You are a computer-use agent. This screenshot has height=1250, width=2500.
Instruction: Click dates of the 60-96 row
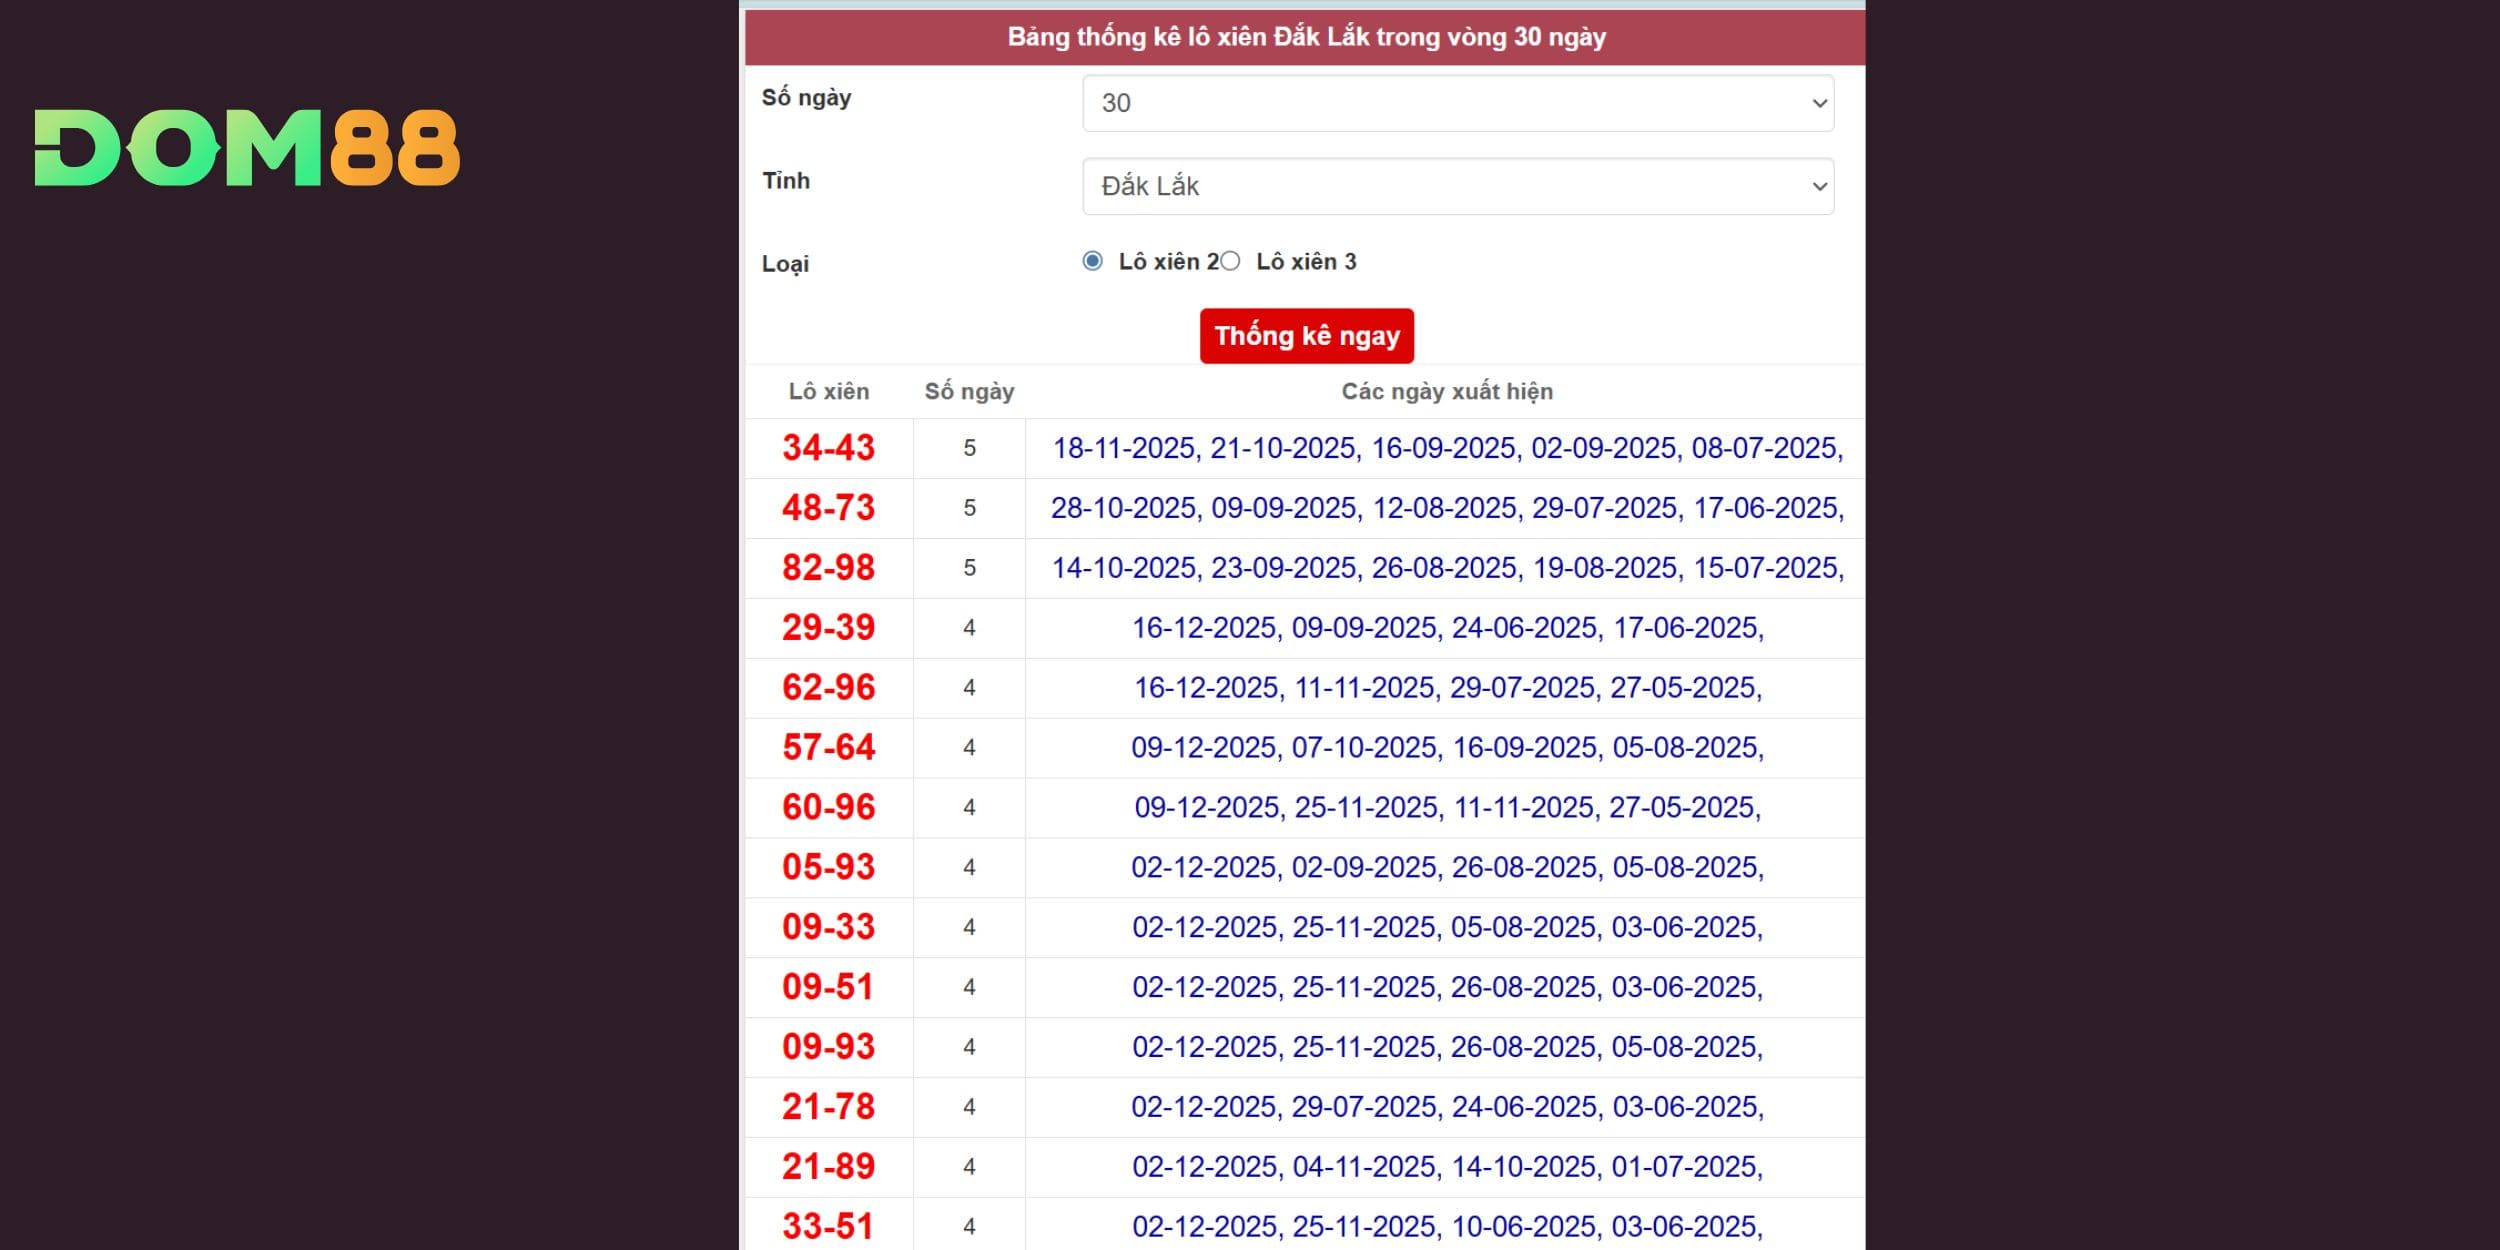click(x=1446, y=808)
